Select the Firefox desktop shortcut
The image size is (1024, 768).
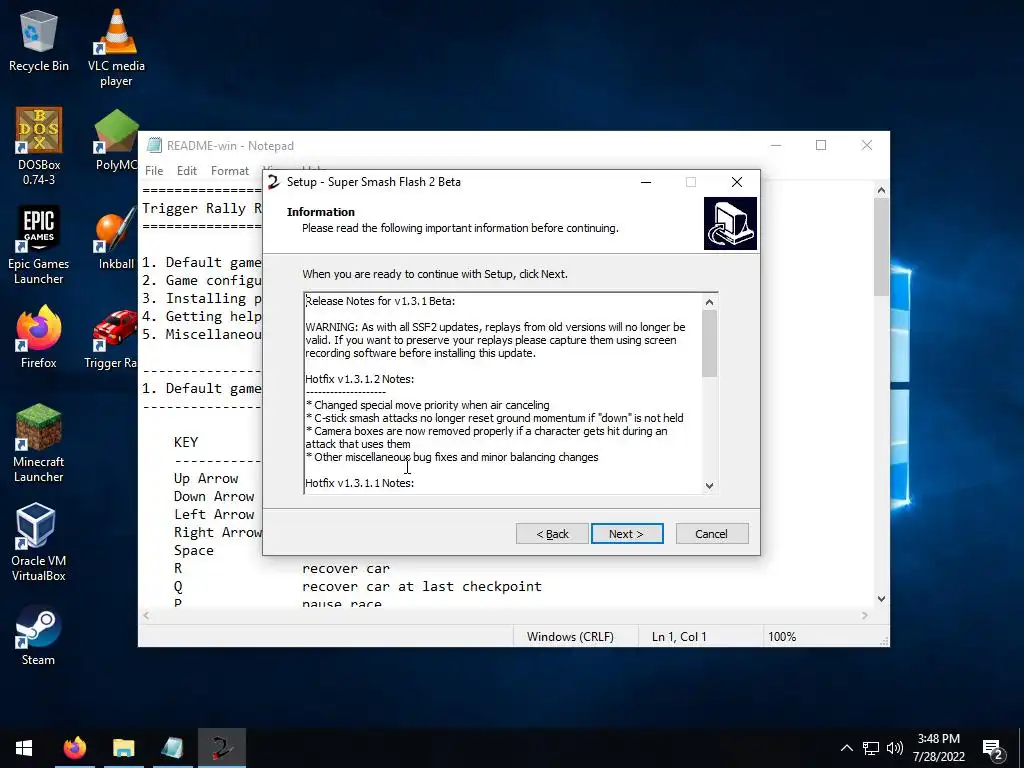click(x=39, y=338)
